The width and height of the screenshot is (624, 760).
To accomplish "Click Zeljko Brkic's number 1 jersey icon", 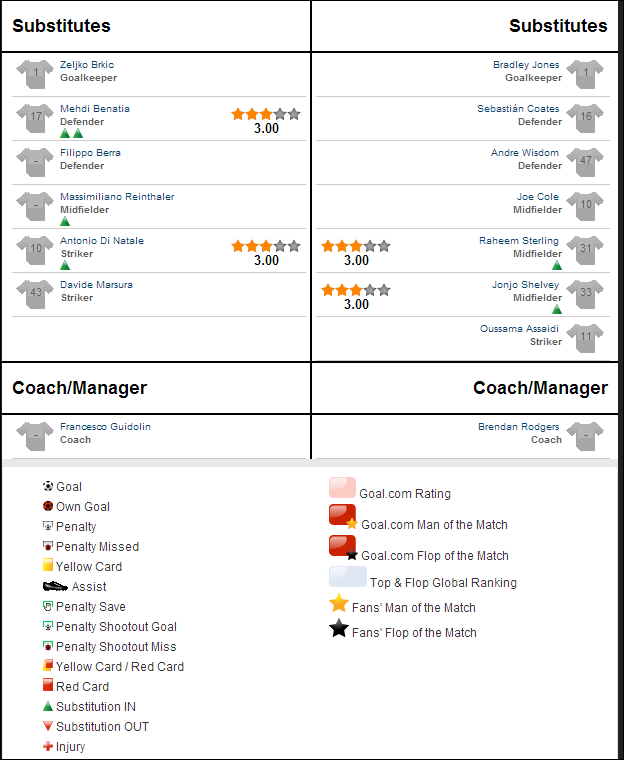I will pos(35,74).
